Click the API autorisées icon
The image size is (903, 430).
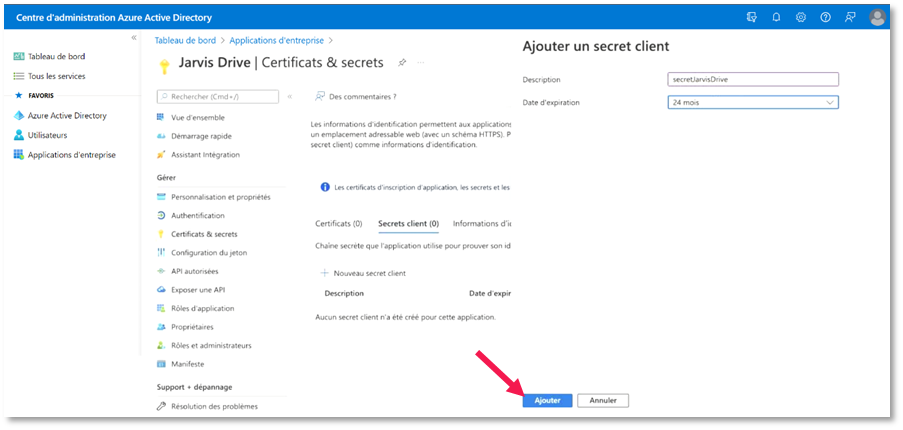[x=161, y=271]
